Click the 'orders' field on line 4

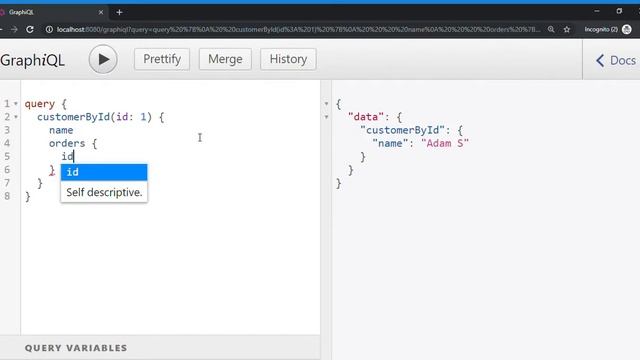coord(67,143)
